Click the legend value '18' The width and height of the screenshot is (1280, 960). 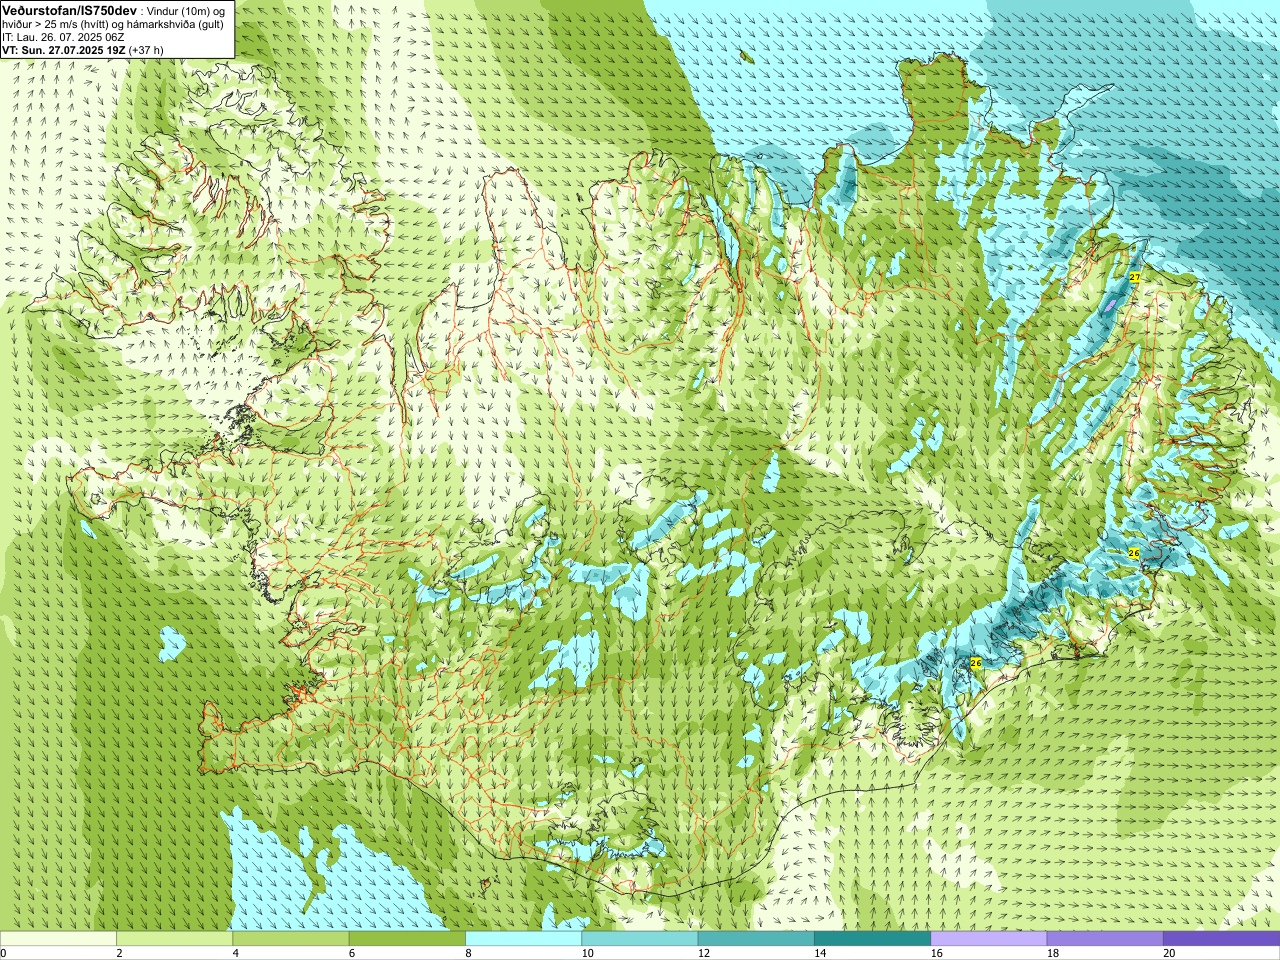1052,953
